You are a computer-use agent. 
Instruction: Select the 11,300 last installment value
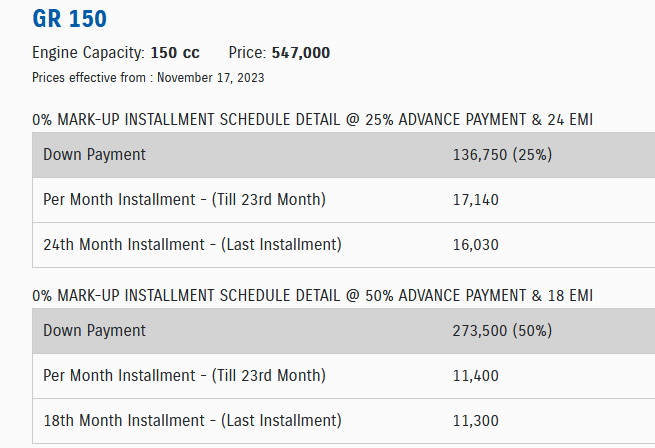click(x=476, y=421)
